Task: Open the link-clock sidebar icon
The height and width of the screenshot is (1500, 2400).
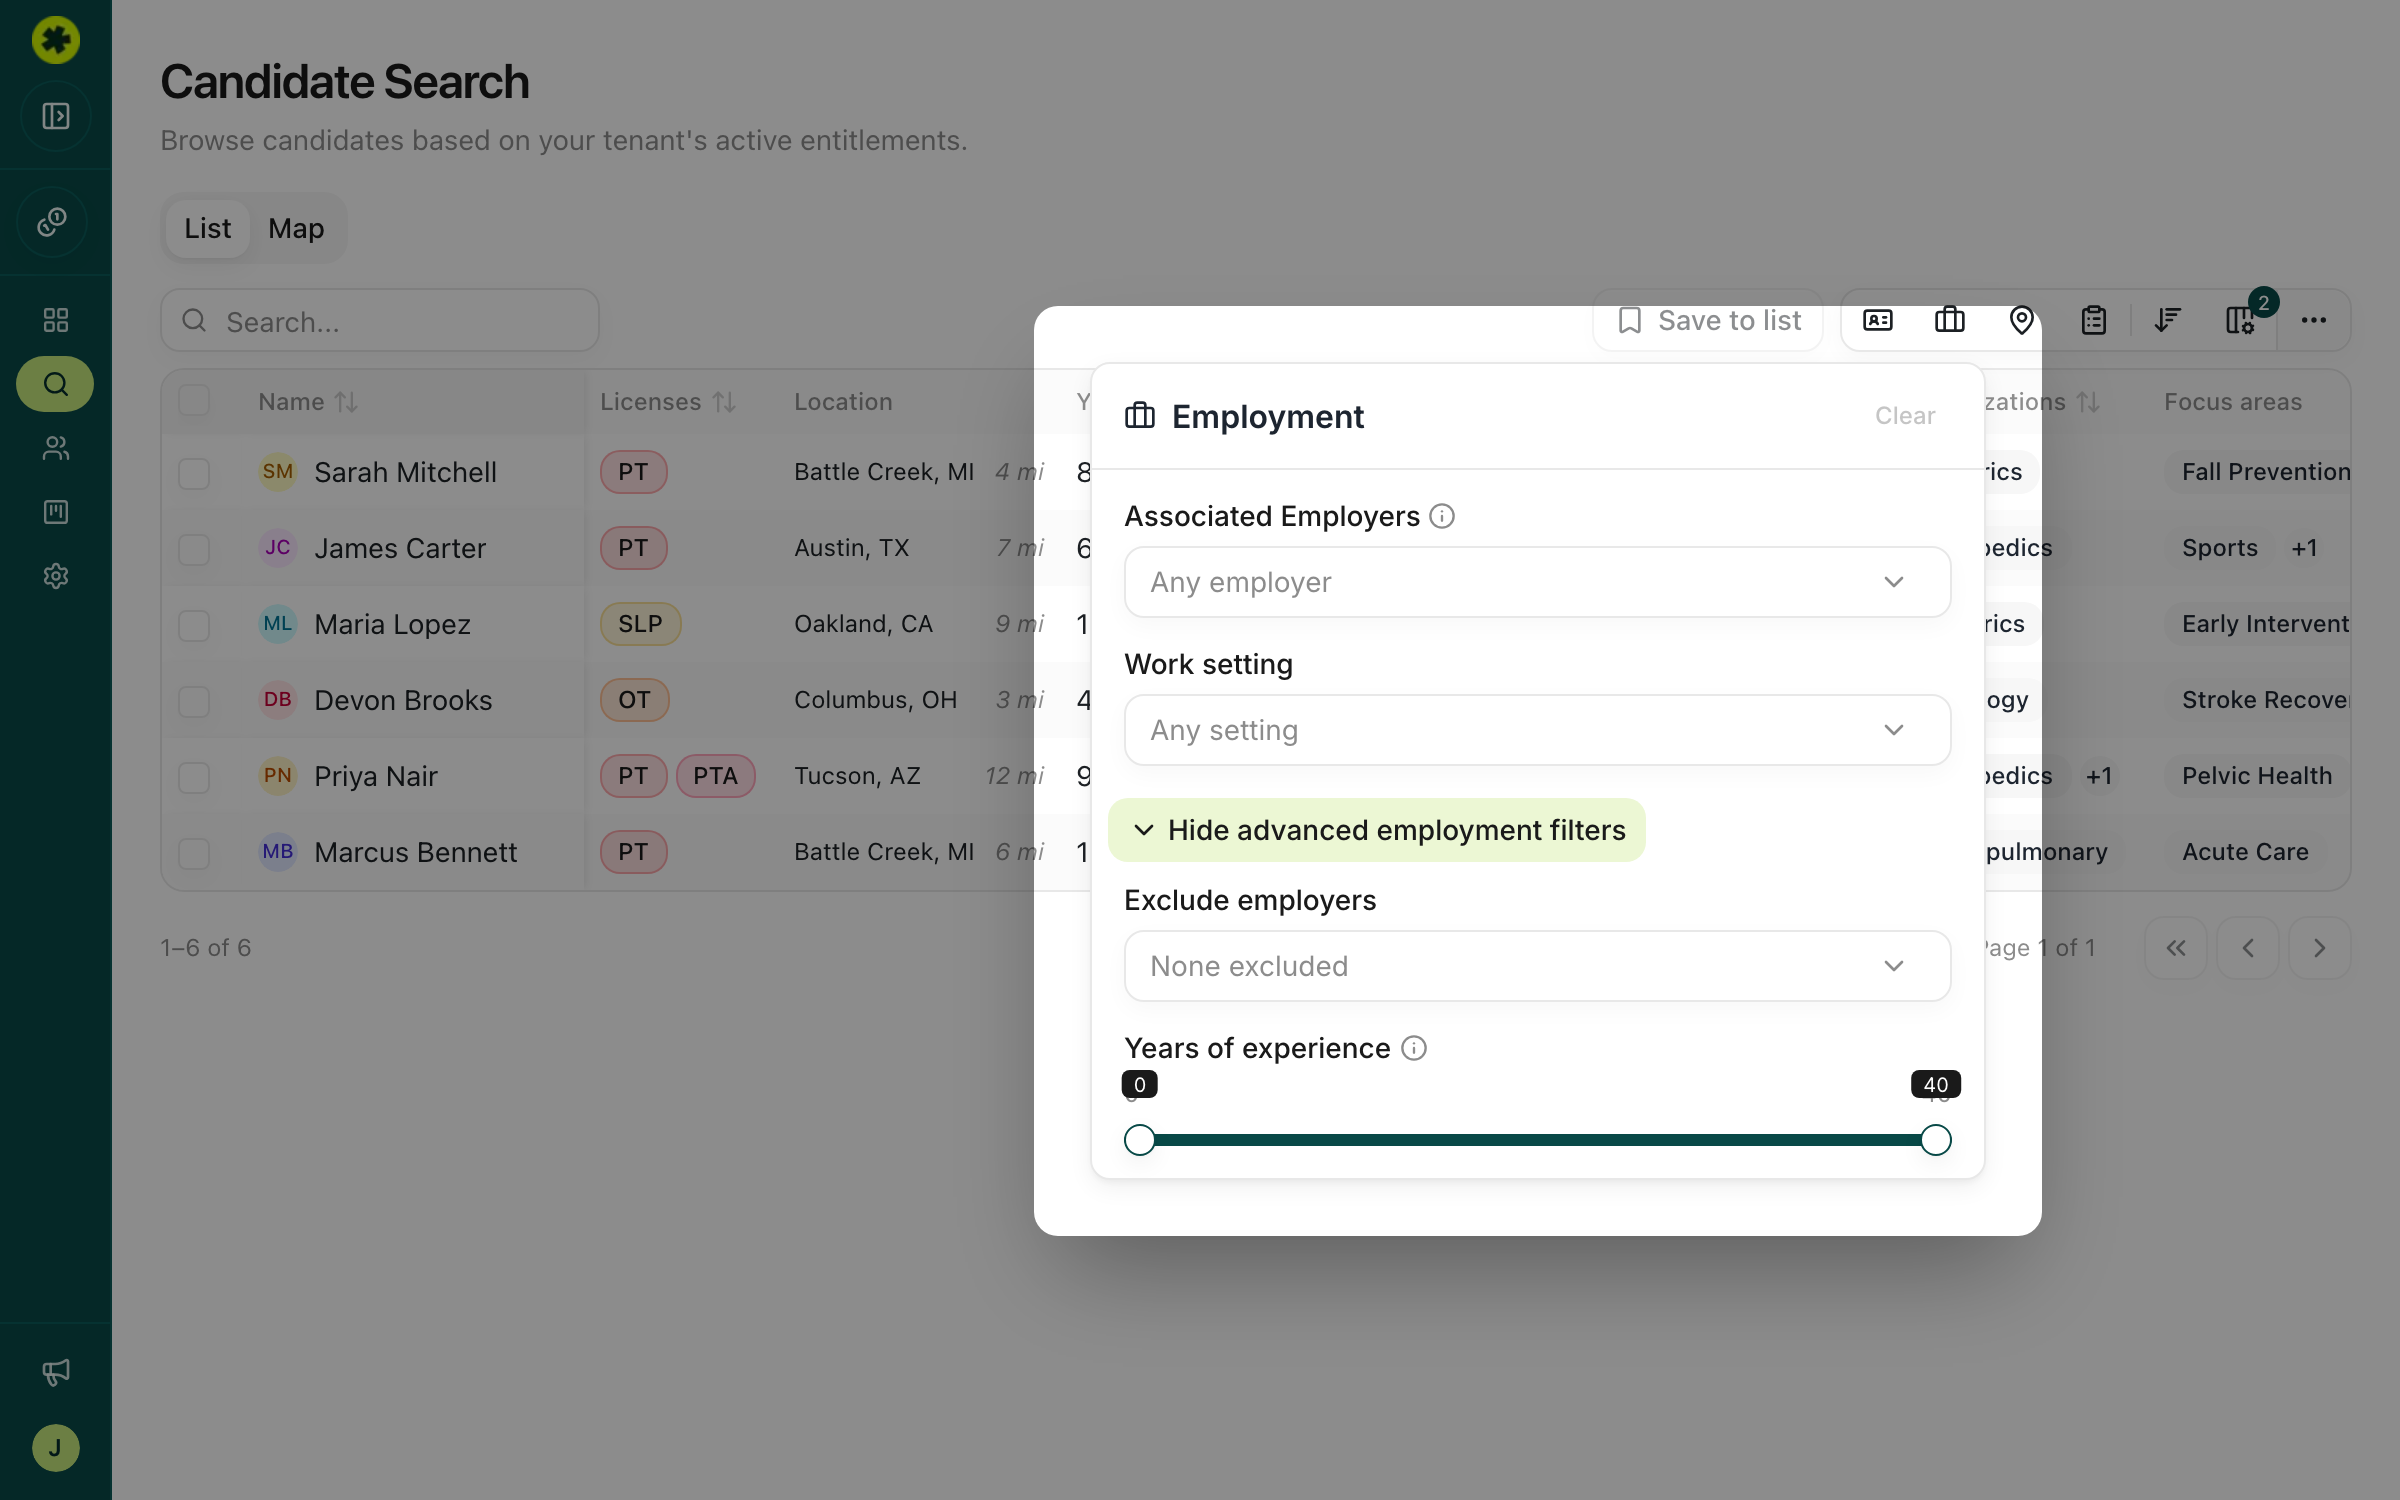Action: pyautogui.click(x=53, y=222)
